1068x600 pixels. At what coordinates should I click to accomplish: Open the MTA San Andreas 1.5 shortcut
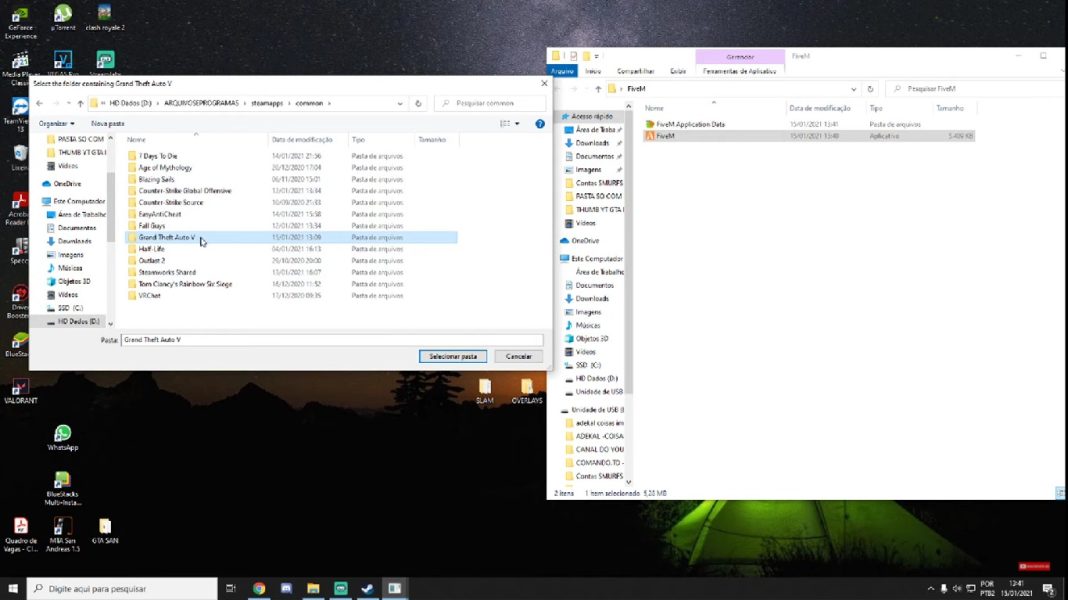pyautogui.click(x=63, y=535)
